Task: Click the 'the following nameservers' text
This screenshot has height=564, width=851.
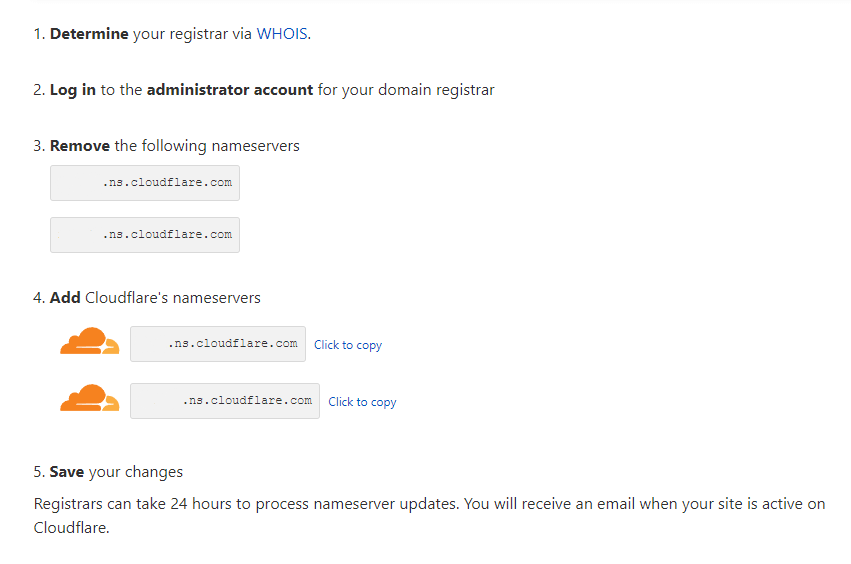Action: (207, 146)
